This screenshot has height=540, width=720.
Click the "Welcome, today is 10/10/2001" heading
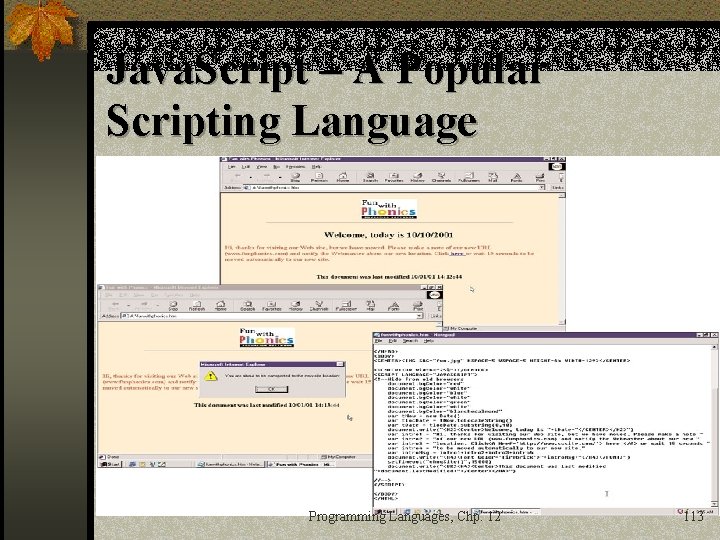[x=388, y=235]
